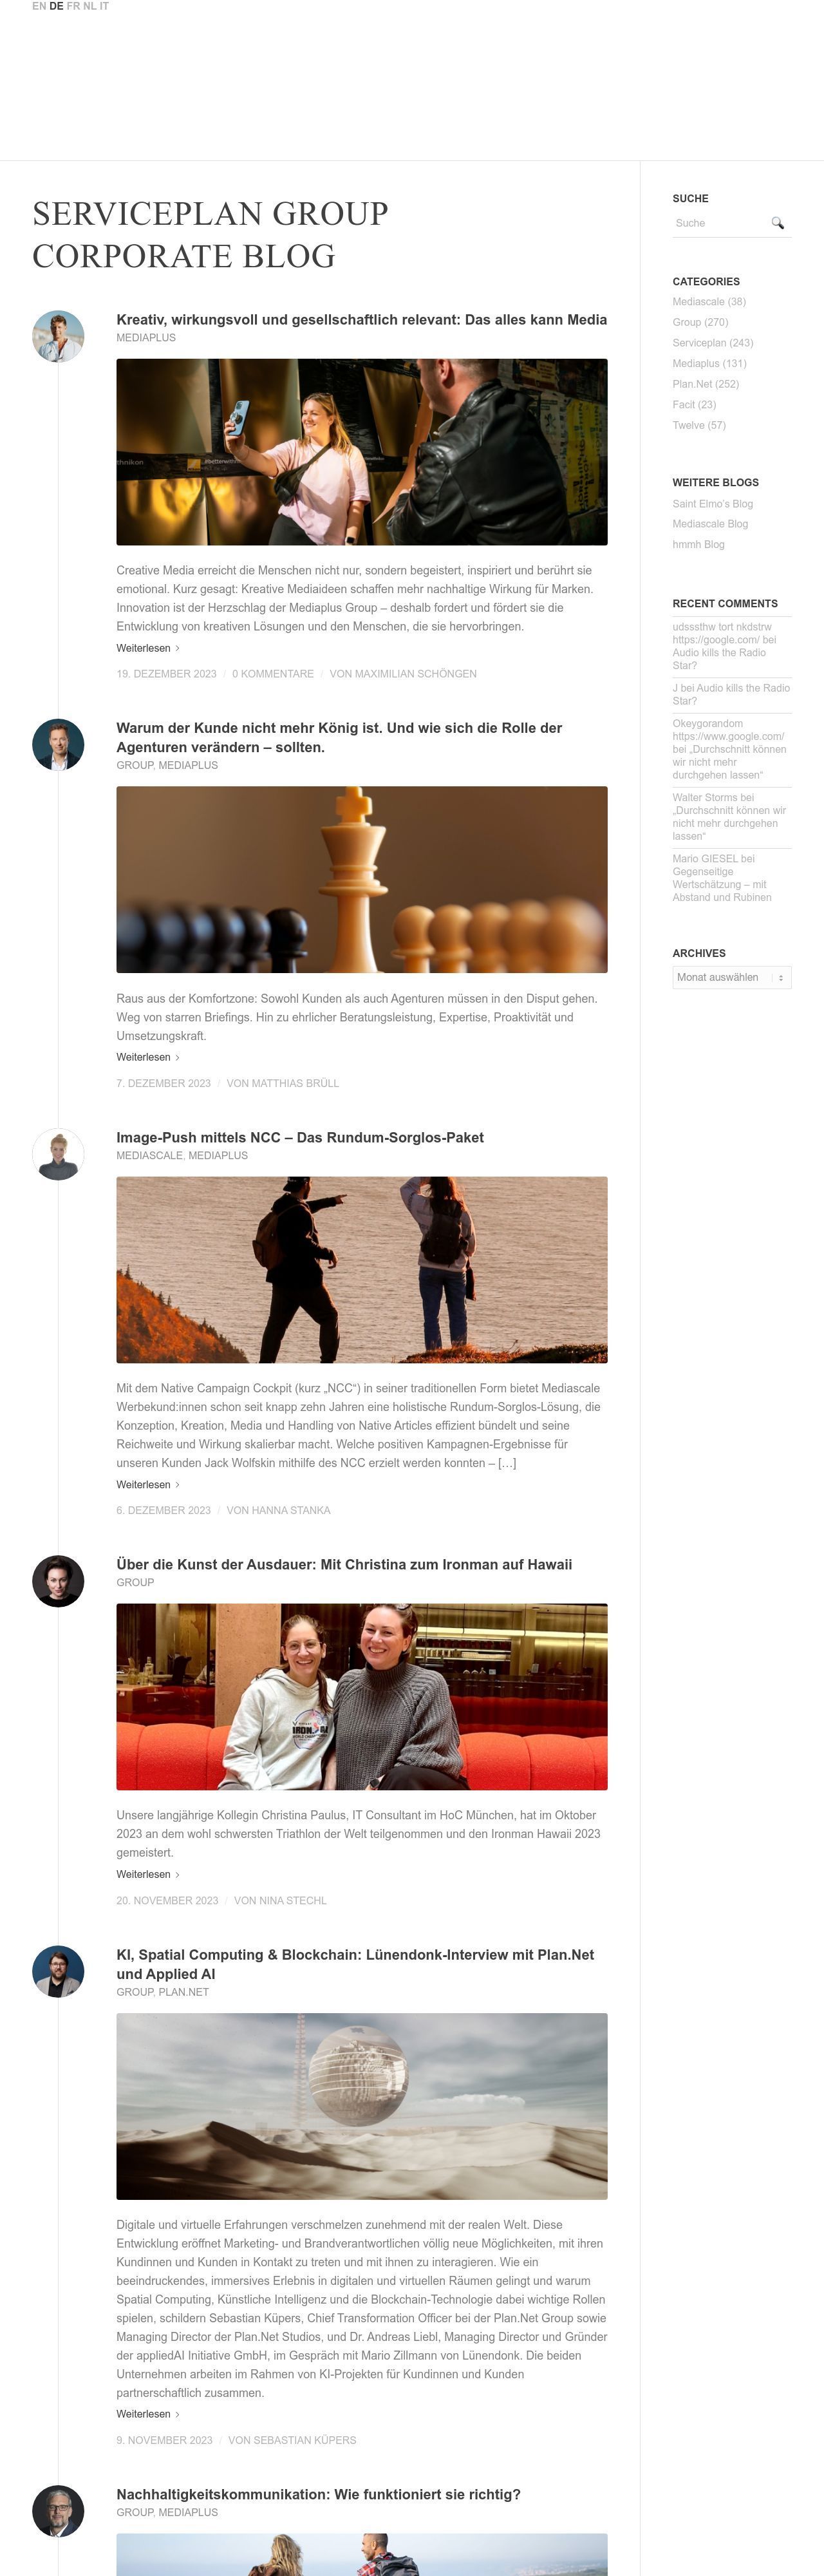The height and width of the screenshot is (2576, 824).
Task: Click the search magnifier icon
Action: (777, 223)
